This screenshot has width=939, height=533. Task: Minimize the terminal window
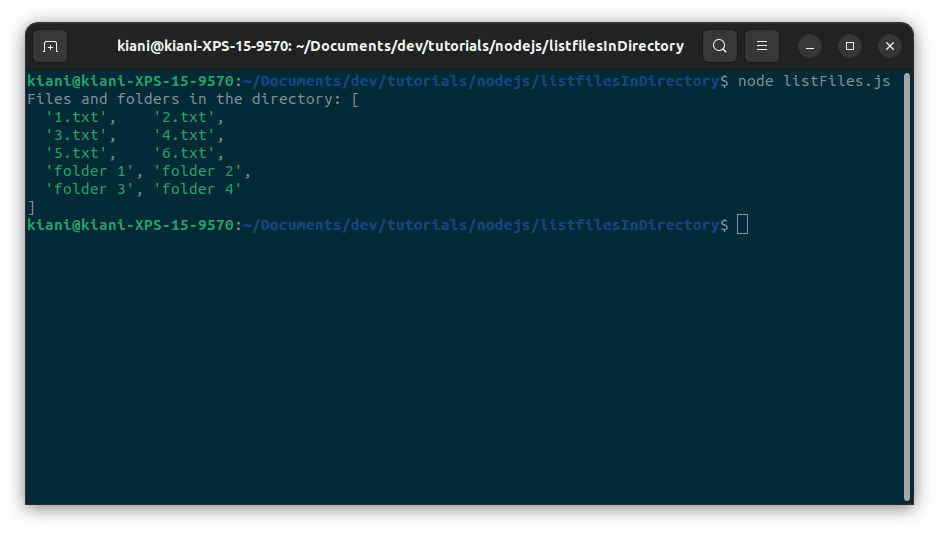tap(810, 46)
